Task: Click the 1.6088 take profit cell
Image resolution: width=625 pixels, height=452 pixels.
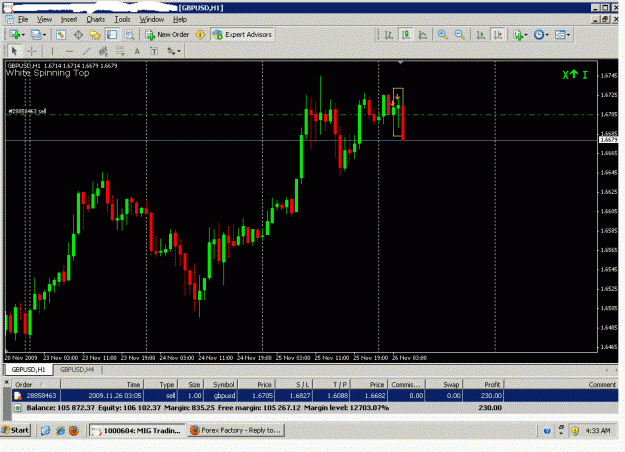Action: click(x=332, y=396)
